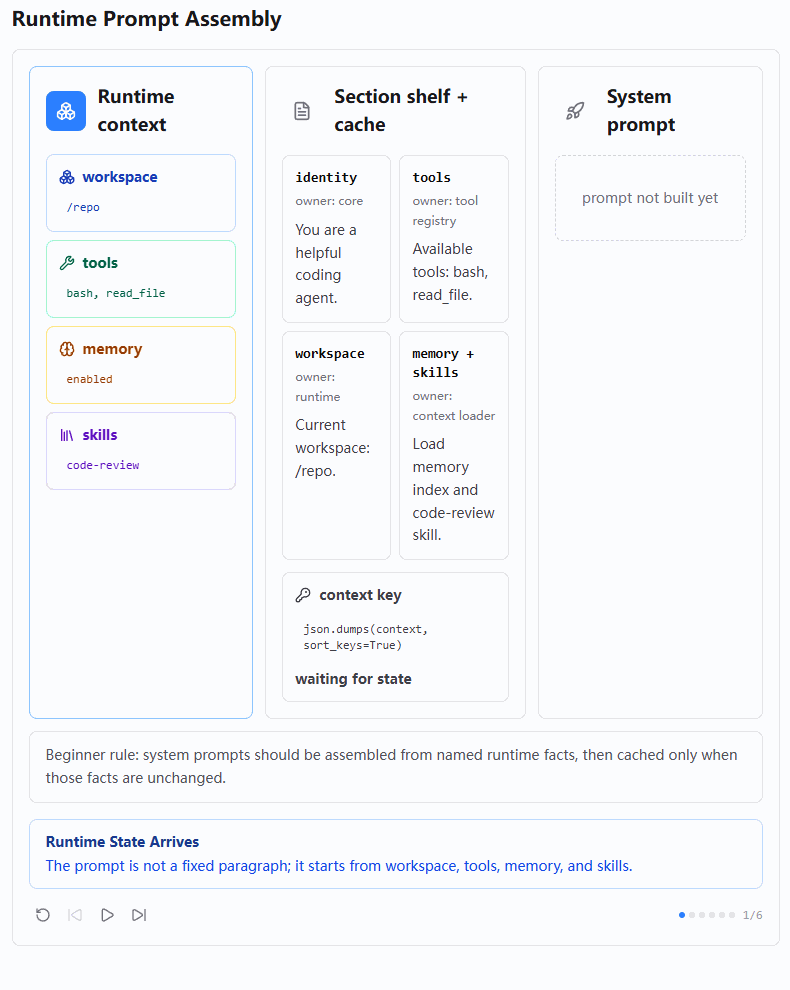Image resolution: width=790 pixels, height=990 pixels.
Task: Jump to the last step dot
Action: coord(732,915)
